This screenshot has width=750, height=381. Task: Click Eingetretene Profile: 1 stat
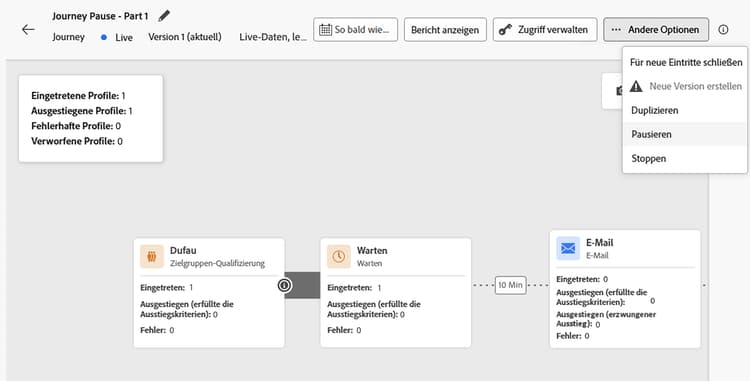pyautogui.click(x=78, y=96)
